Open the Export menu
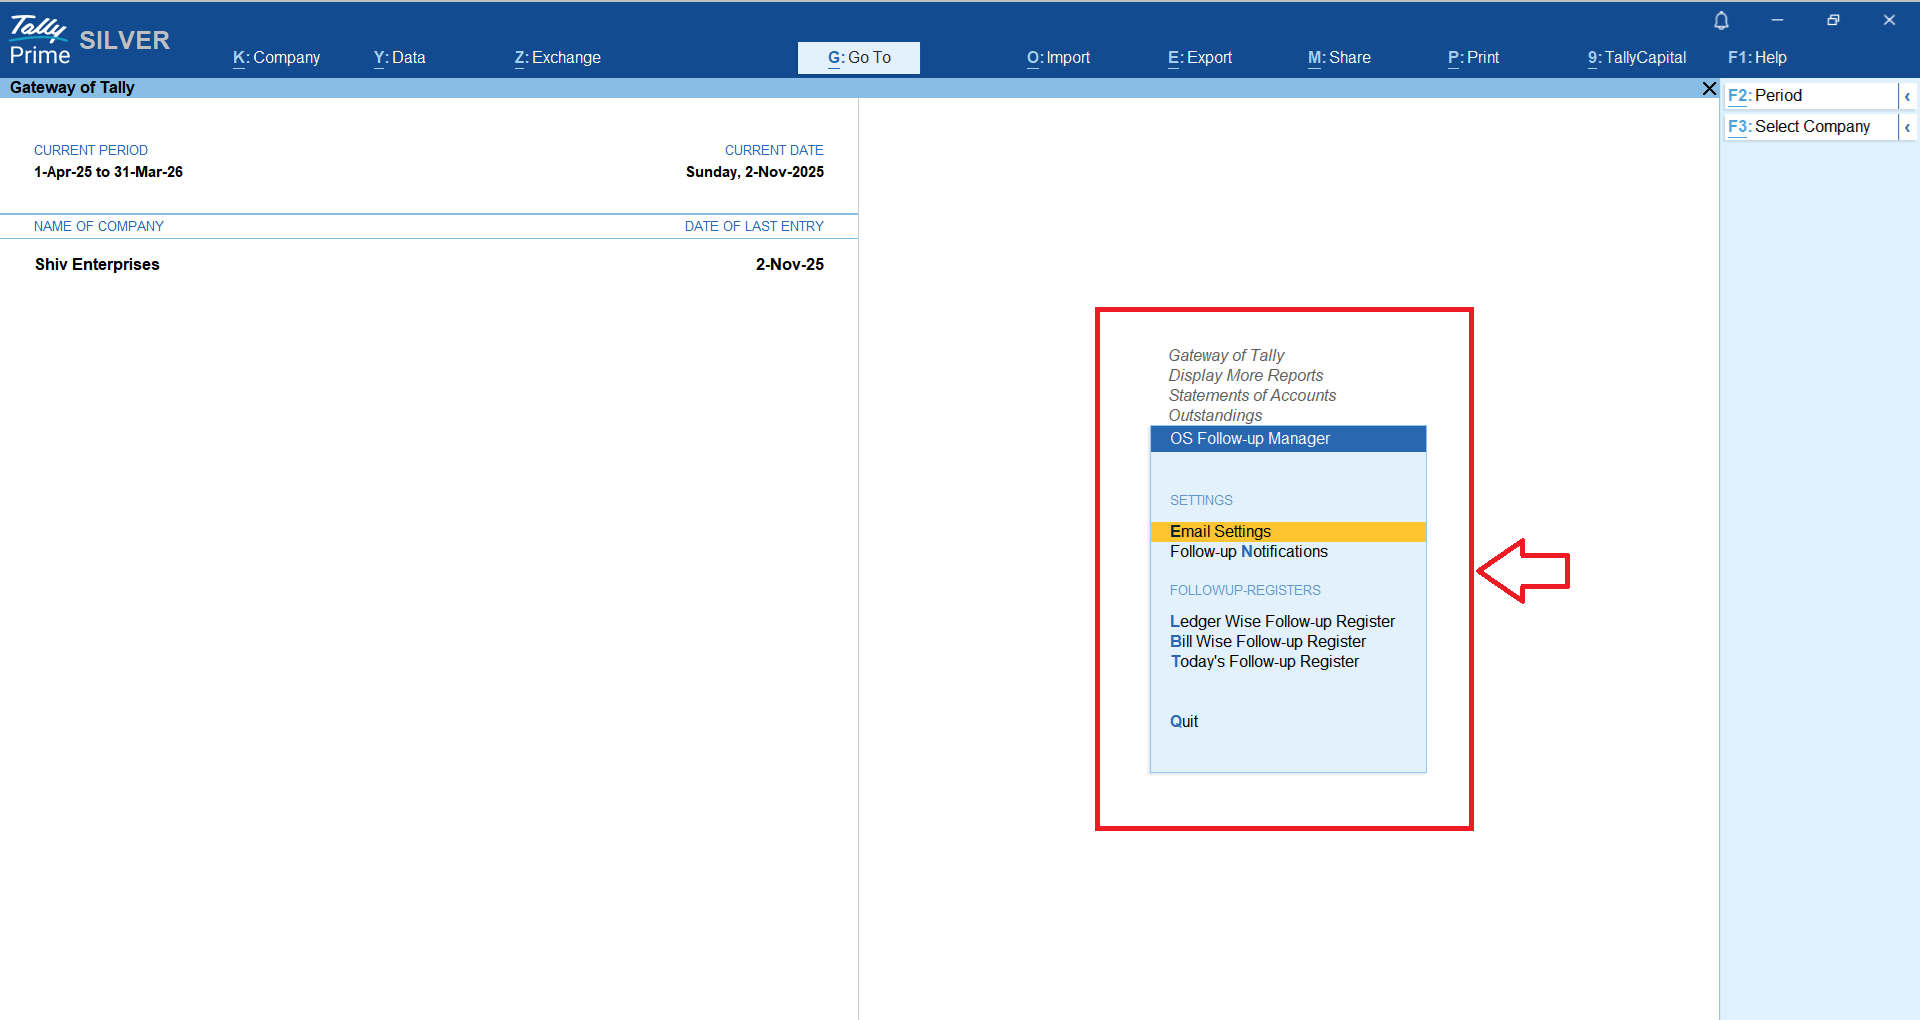 tap(1199, 58)
